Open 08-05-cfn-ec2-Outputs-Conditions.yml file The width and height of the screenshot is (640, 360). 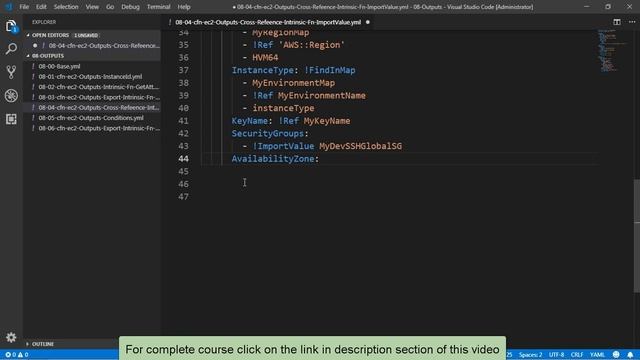[x=91, y=118]
